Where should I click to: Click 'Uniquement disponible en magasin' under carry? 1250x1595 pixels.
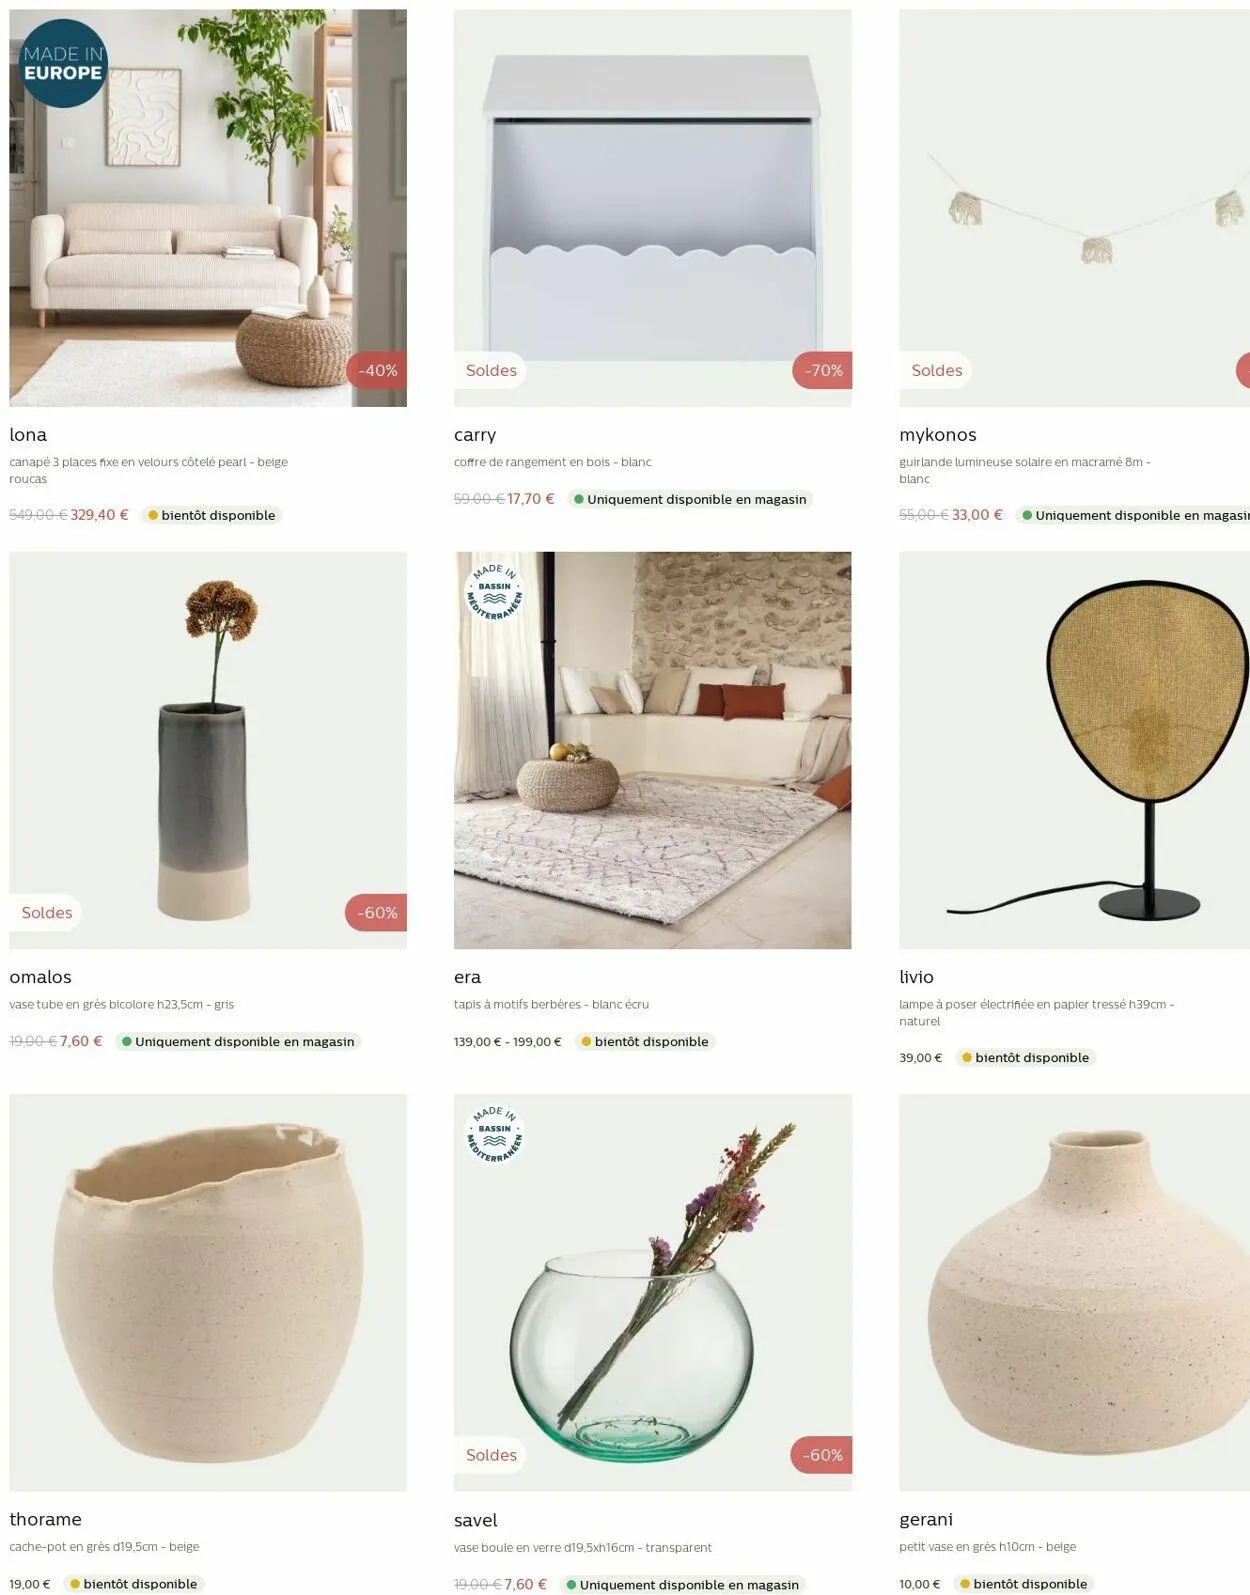point(690,499)
